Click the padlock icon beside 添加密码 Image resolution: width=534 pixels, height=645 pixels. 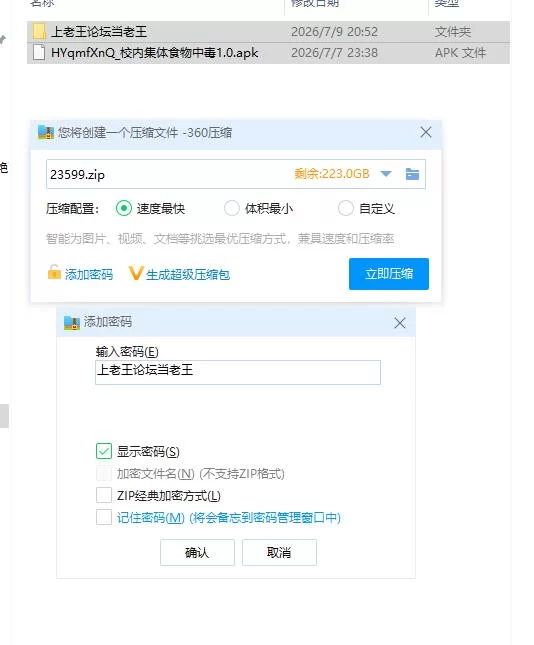pyautogui.click(x=54, y=272)
